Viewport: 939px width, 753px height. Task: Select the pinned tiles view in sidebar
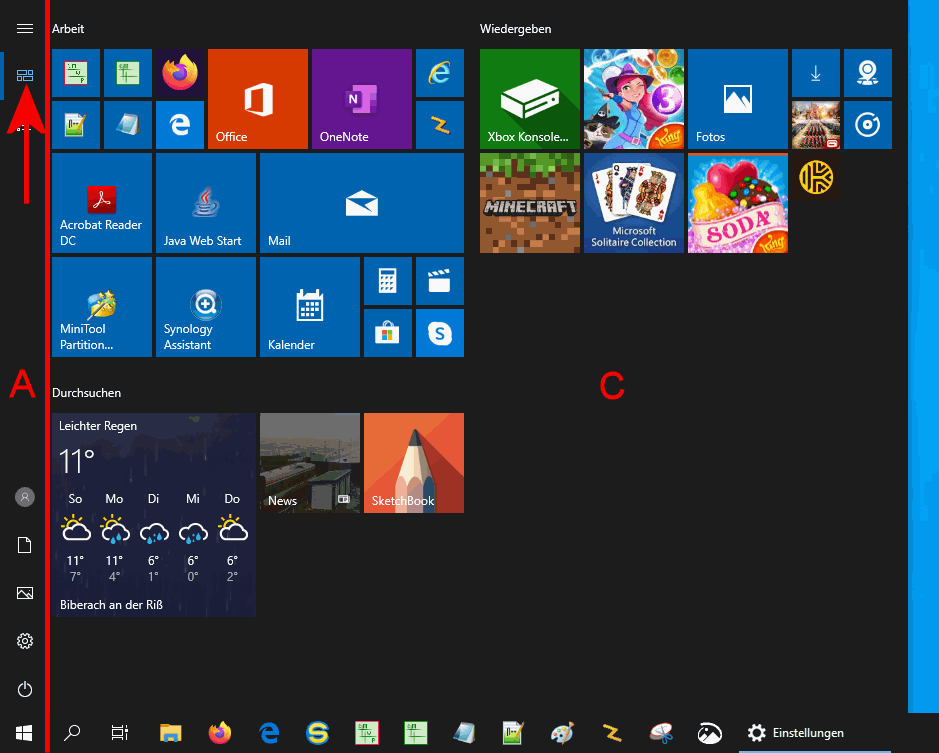[x=25, y=75]
